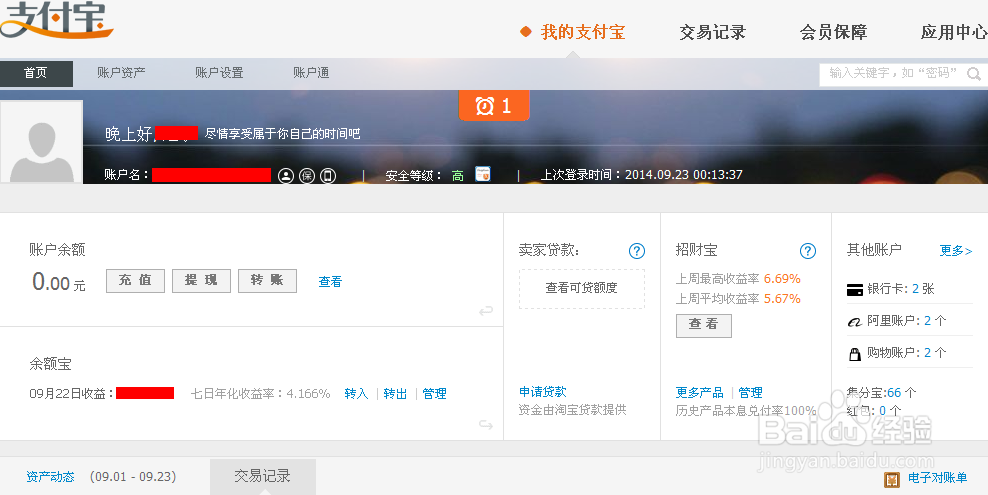Click 转入 link for 余额宝
Viewport: 988px width, 495px height.
coord(356,394)
